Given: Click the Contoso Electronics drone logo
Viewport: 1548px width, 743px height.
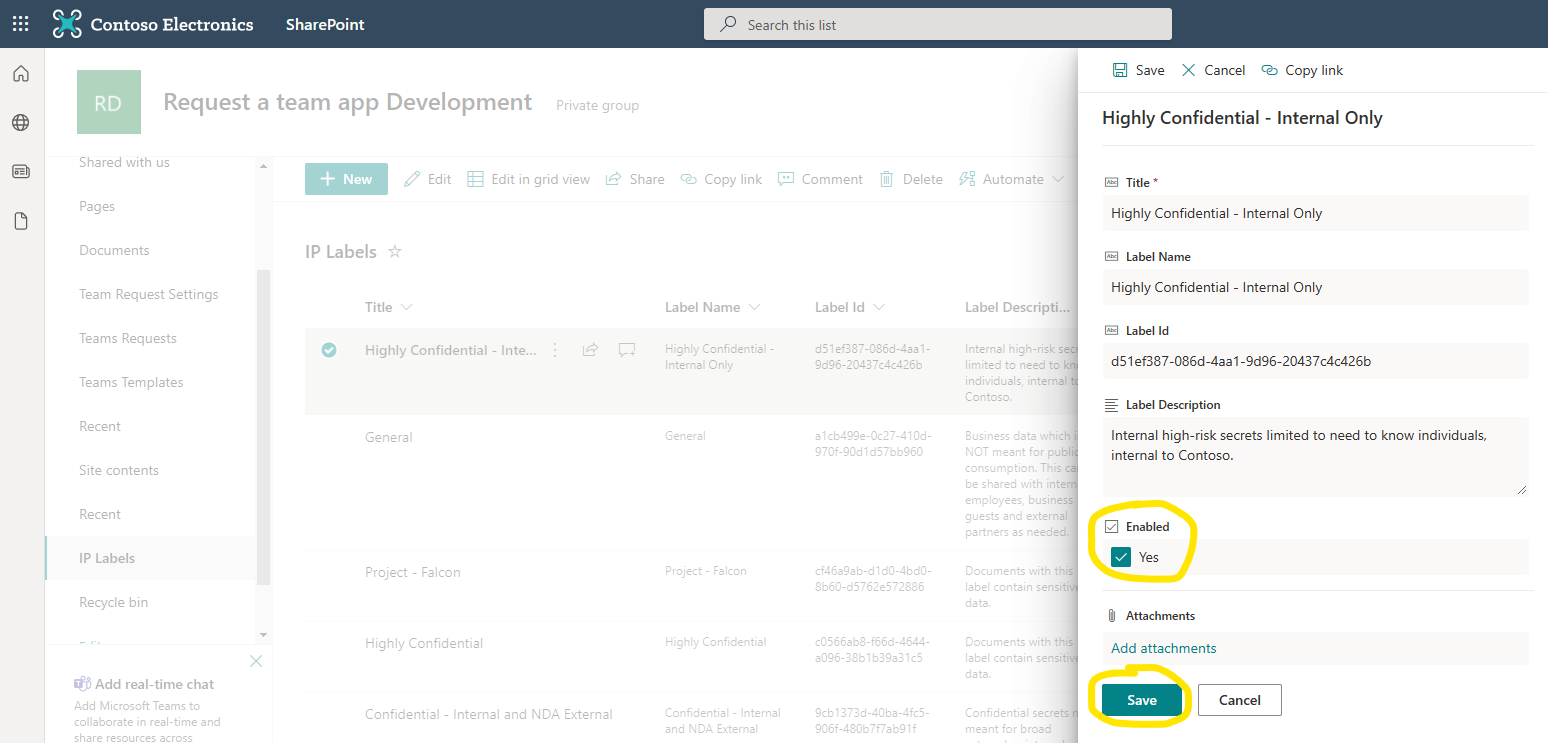Looking at the screenshot, I should tap(67, 24).
